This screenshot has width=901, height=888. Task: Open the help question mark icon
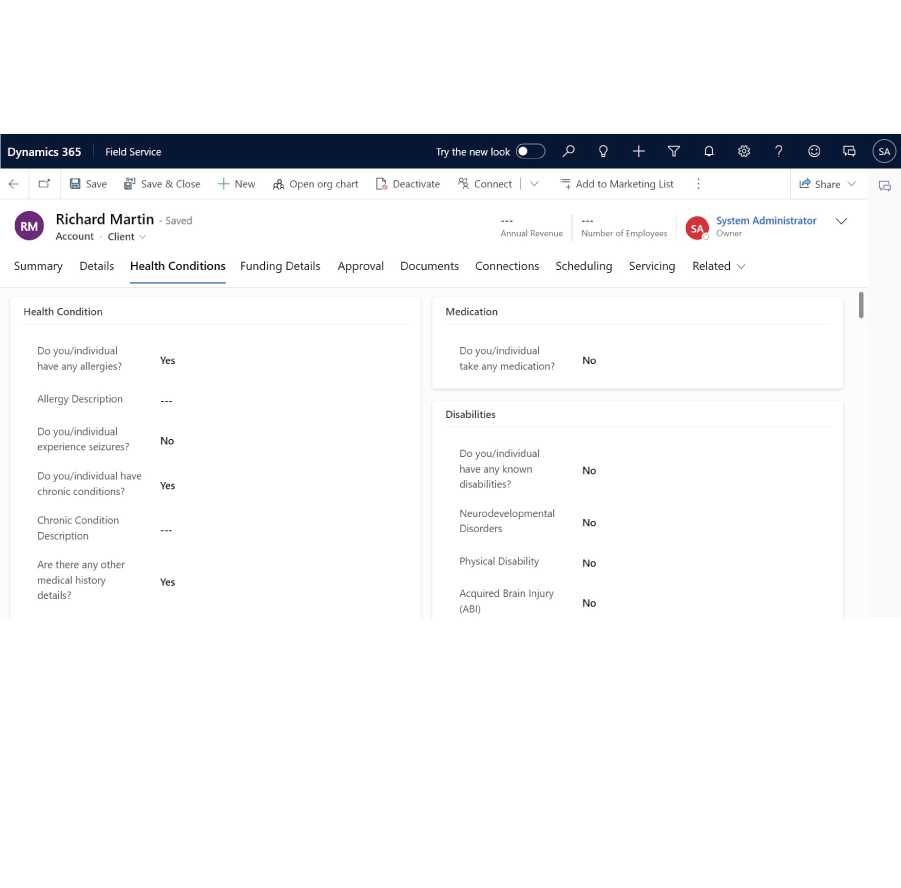tap(779, 151)
